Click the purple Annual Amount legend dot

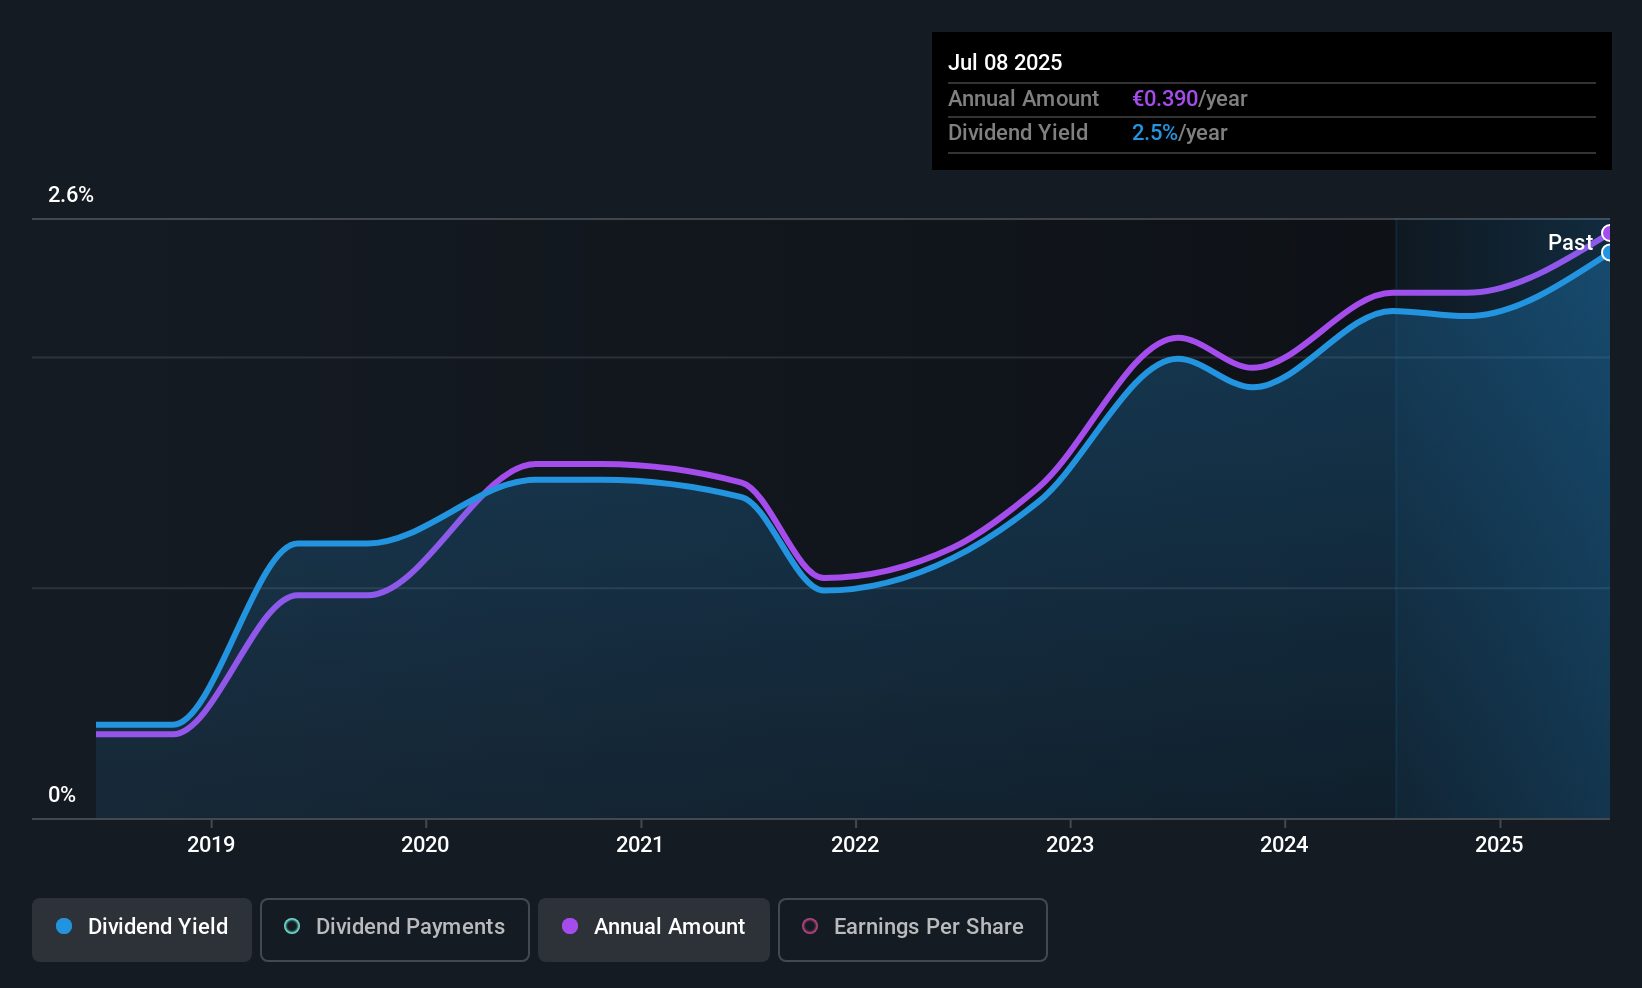click(570, 926)
